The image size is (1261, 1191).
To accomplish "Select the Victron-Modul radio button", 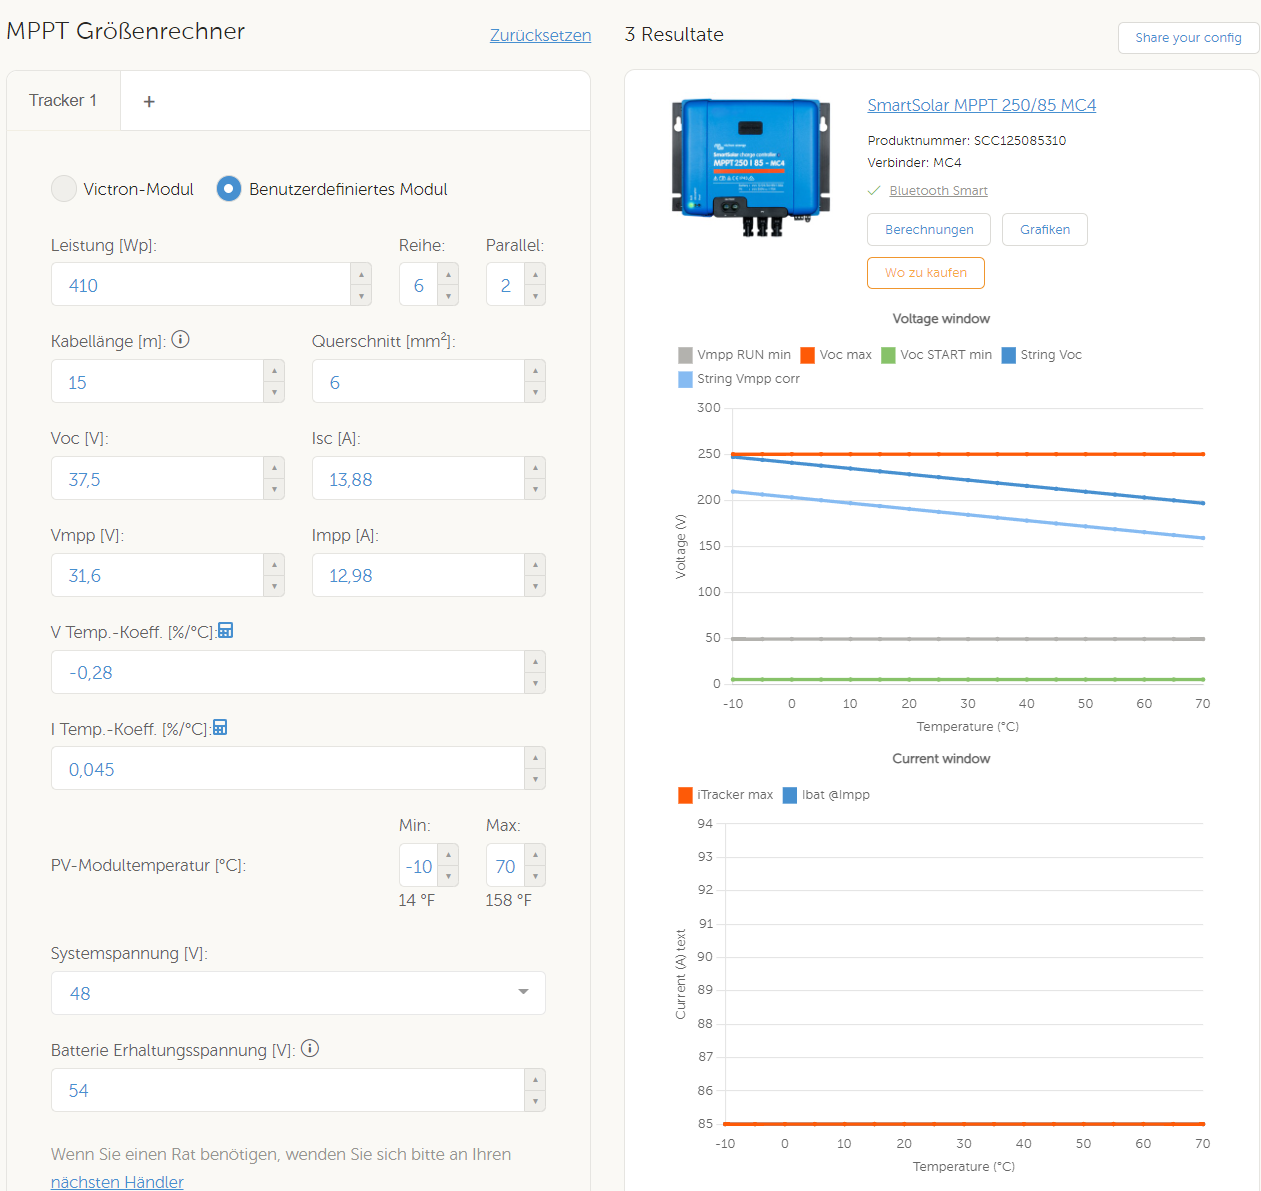I will (64, 189).
